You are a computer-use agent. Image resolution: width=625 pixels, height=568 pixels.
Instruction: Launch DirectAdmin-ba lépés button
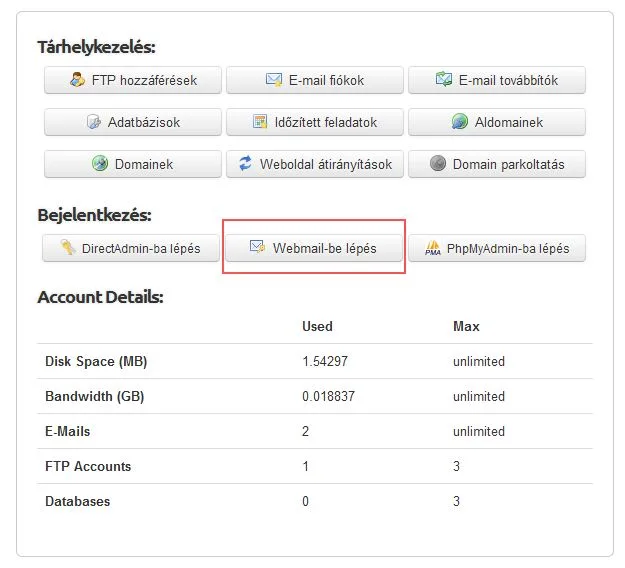coord(131,248)
